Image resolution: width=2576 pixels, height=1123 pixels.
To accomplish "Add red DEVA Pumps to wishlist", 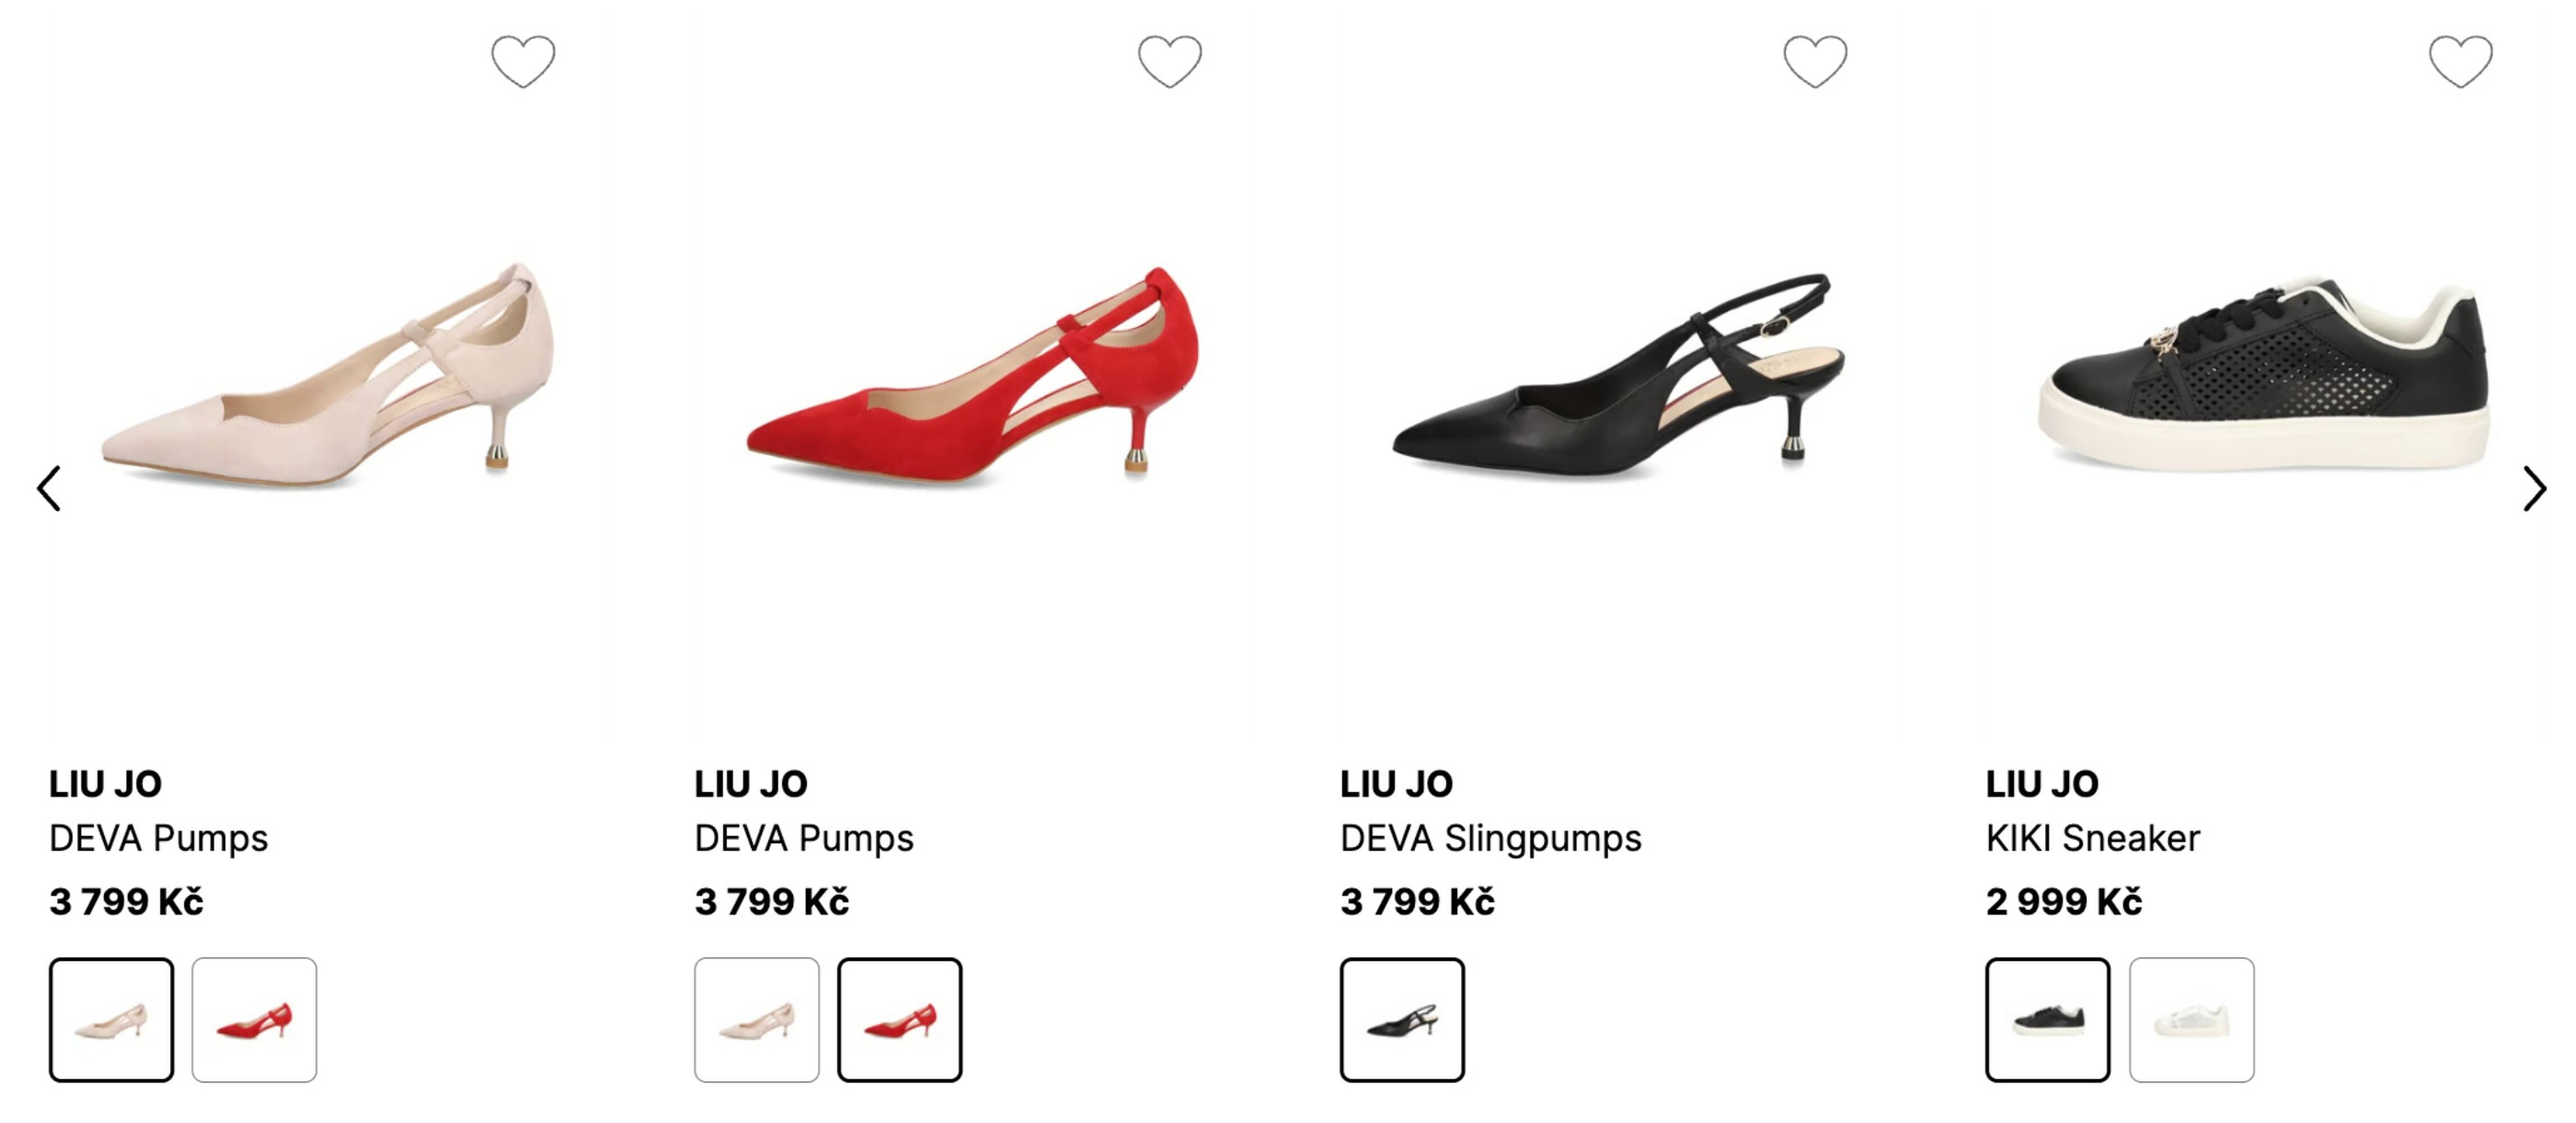I will click(1169, 61).
